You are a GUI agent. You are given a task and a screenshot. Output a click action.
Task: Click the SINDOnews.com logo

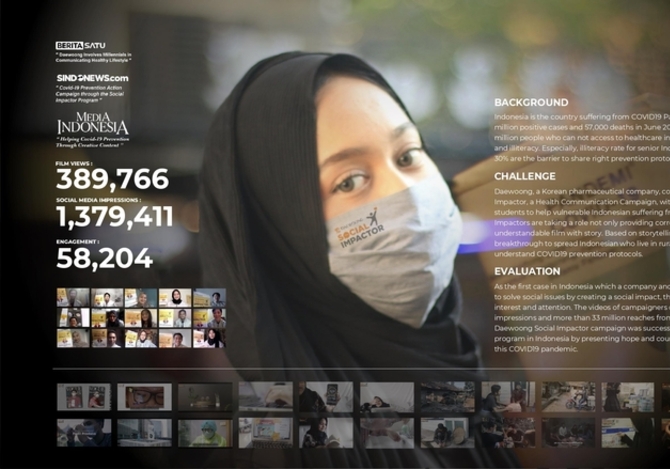point(92,78)
